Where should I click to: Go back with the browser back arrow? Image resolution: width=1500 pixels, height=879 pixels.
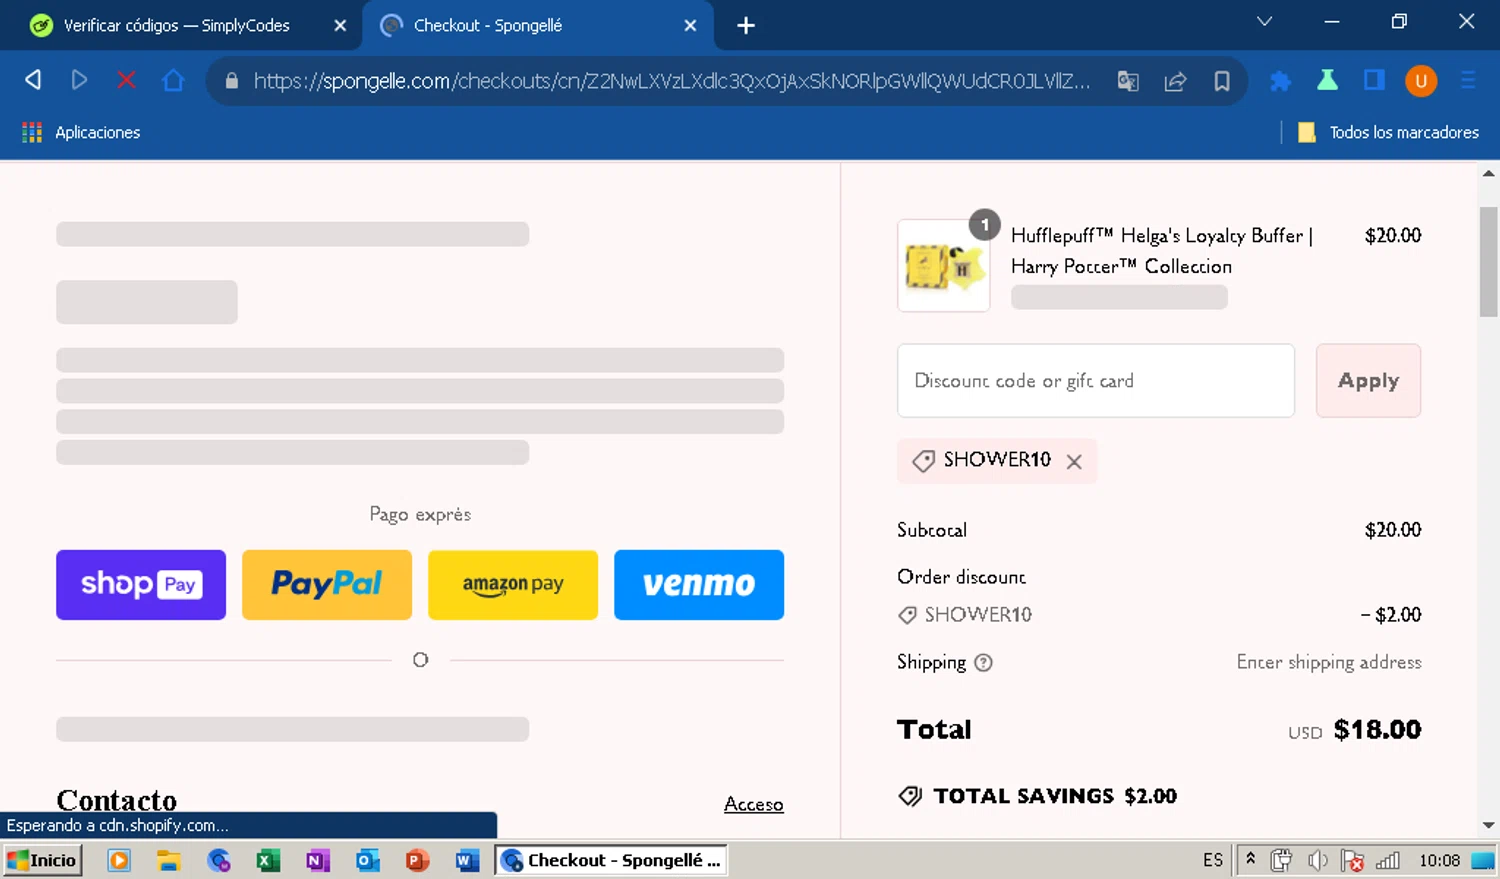33,80
